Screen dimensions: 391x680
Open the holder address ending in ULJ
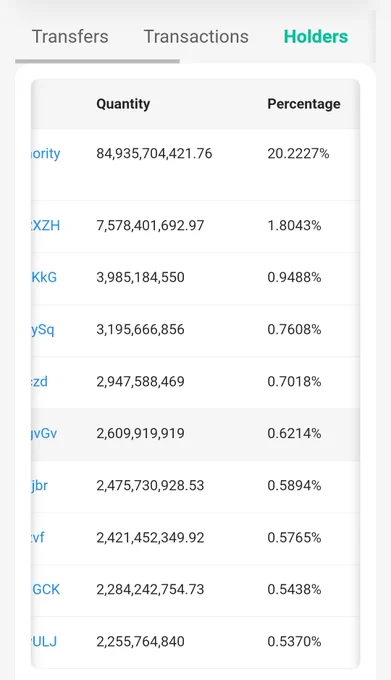point(44,641)
